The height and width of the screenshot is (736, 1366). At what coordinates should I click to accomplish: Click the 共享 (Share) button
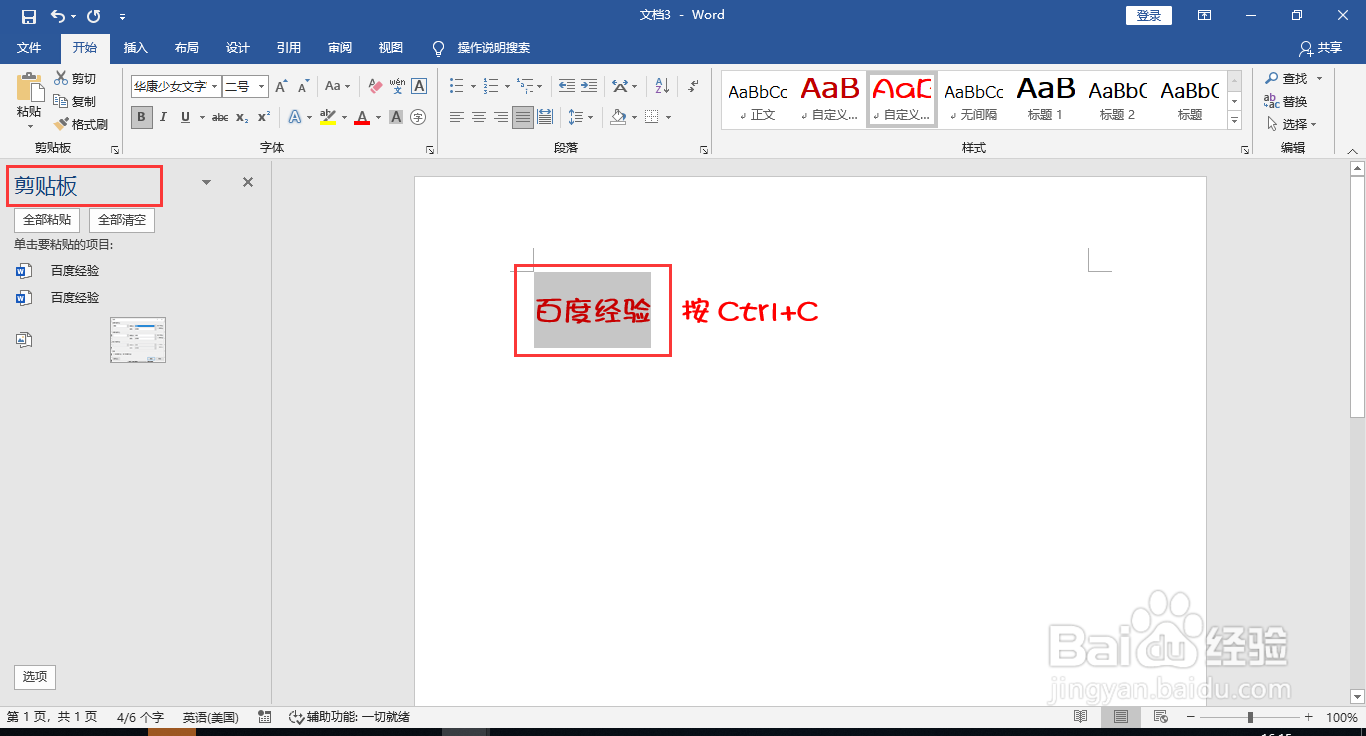coord(1320,48)
